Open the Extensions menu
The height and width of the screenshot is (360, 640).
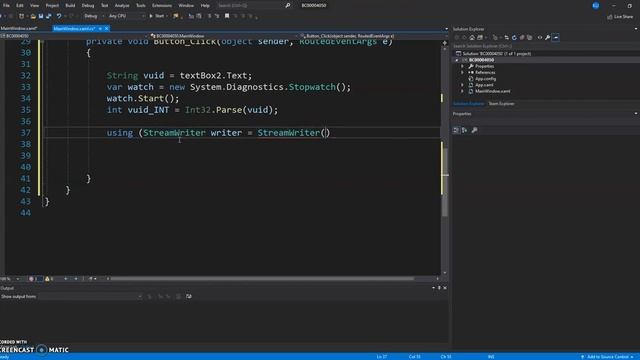[162, 6]
